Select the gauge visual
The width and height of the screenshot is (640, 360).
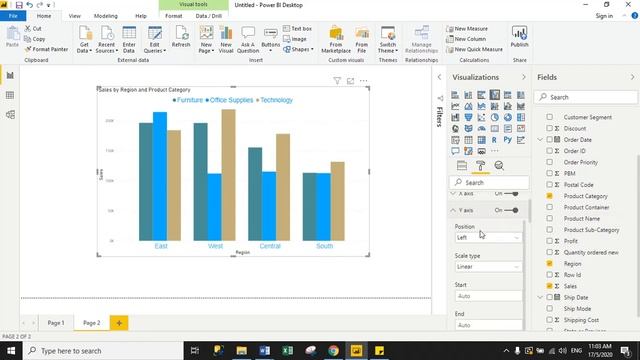tap(482, 129)
